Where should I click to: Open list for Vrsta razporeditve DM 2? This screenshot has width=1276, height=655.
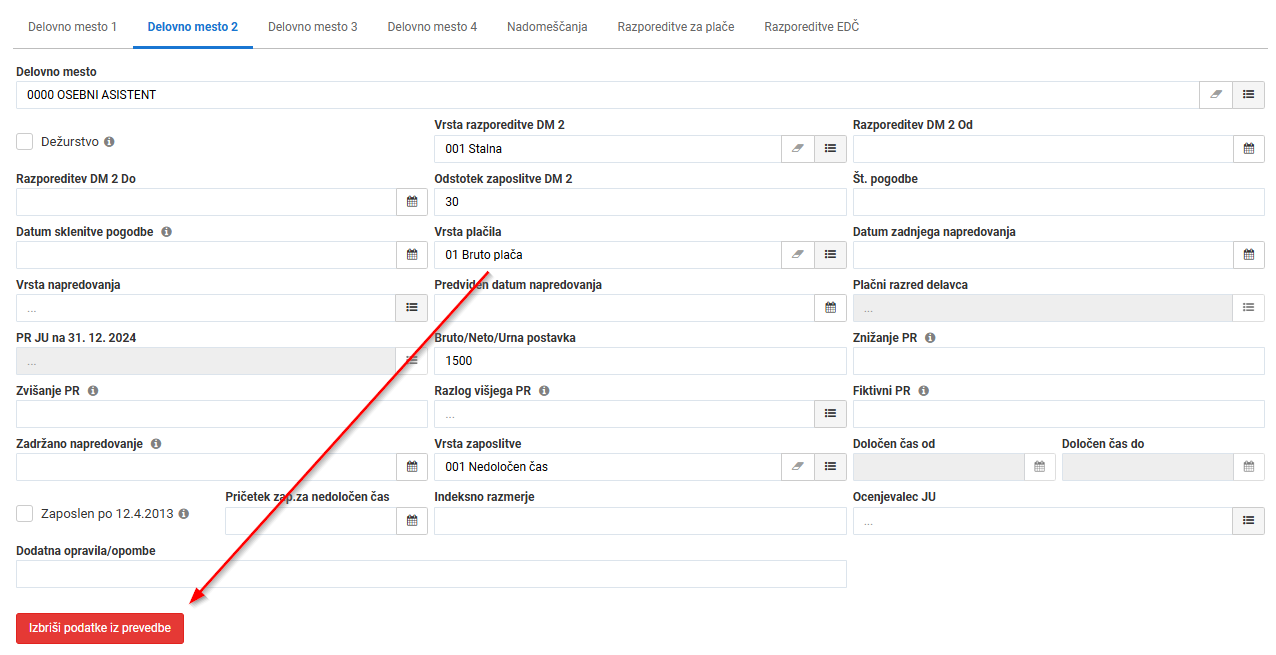(x=830, y=148)
